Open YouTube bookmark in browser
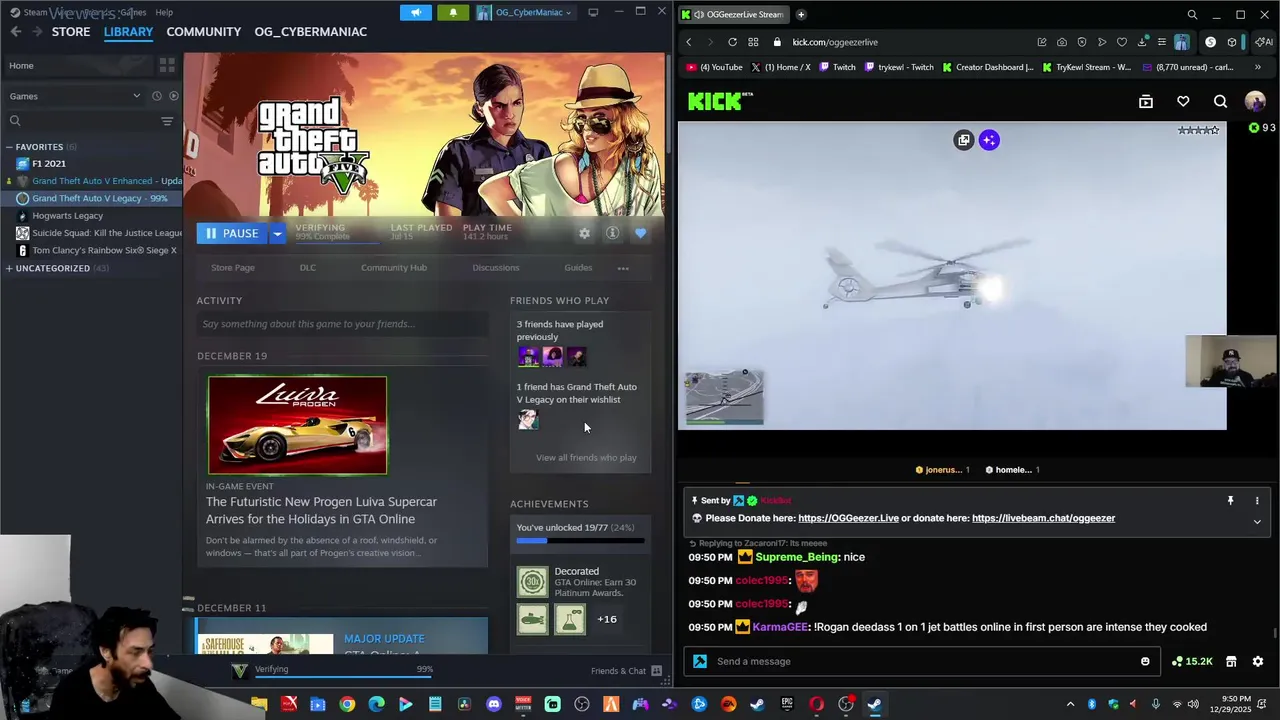The height and width of the screenshot is (720, 1280). coord(715,67)
